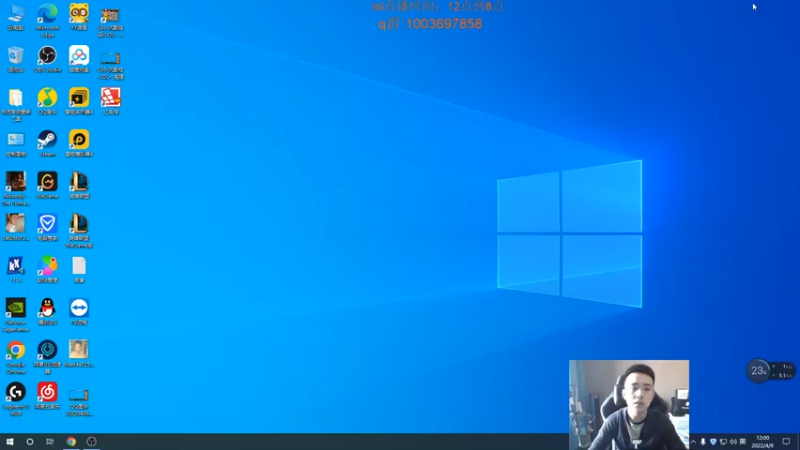Open the colorful pinwheel desktop icon
The image size is (800, 450).
pyautogui.click(x=47, y=270)
